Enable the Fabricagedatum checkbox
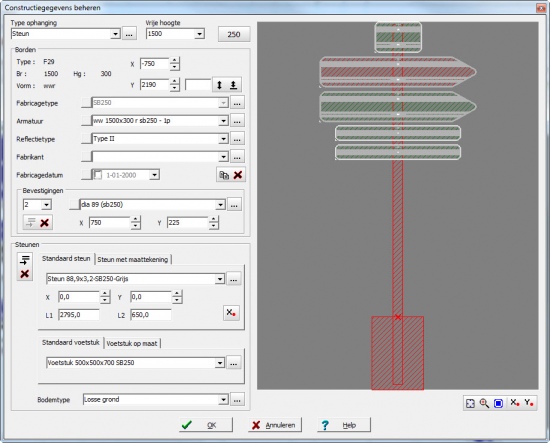 (98, 175)
